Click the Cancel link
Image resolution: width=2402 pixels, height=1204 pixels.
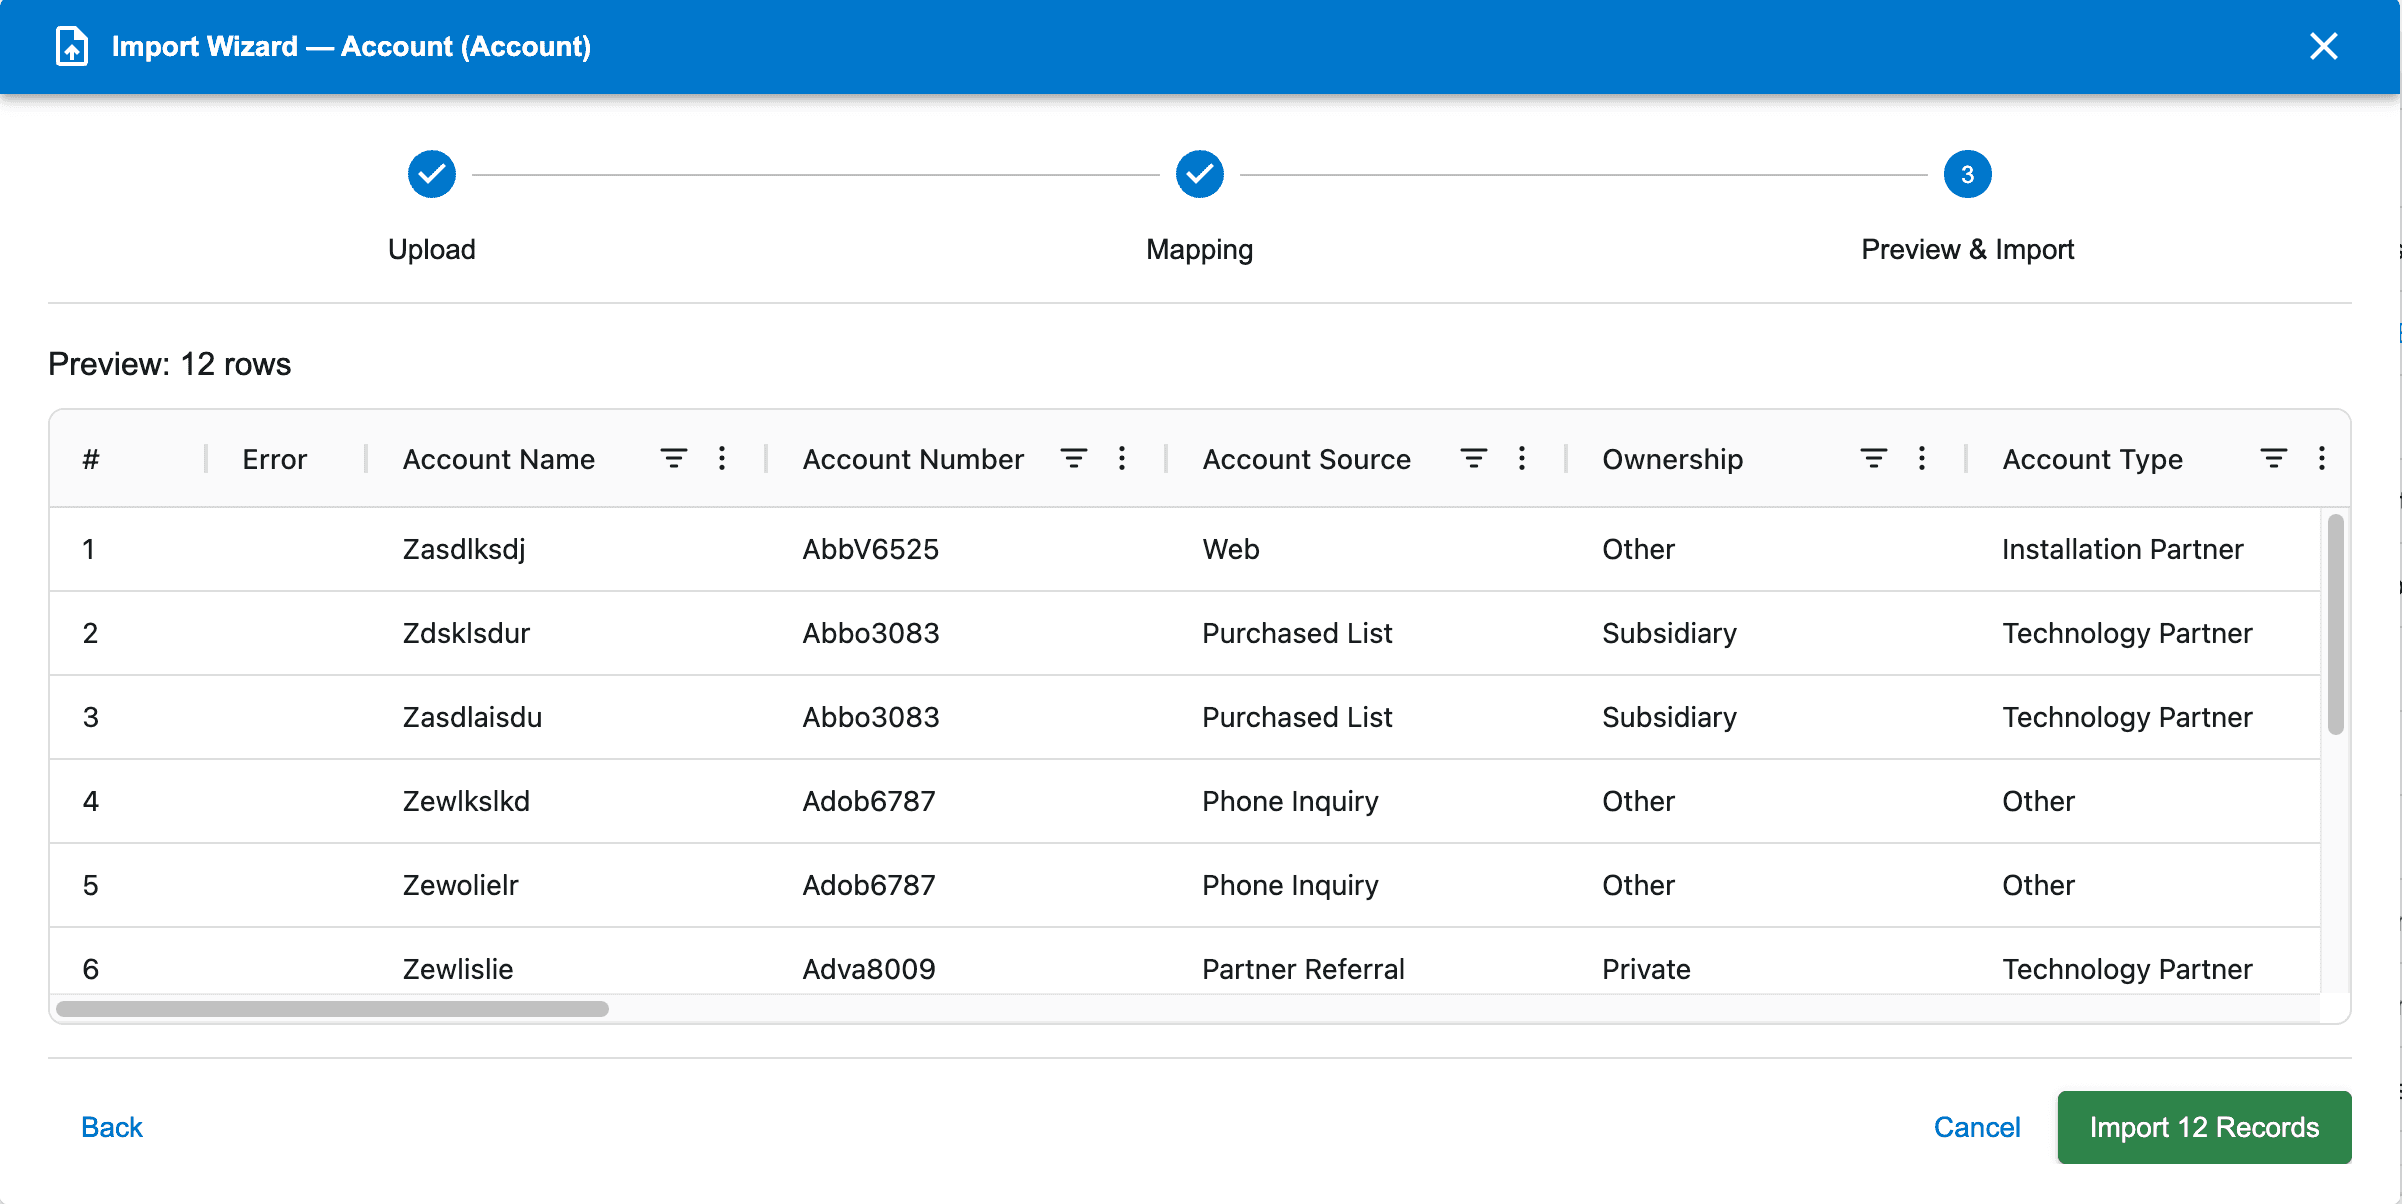point(1976,1127)
